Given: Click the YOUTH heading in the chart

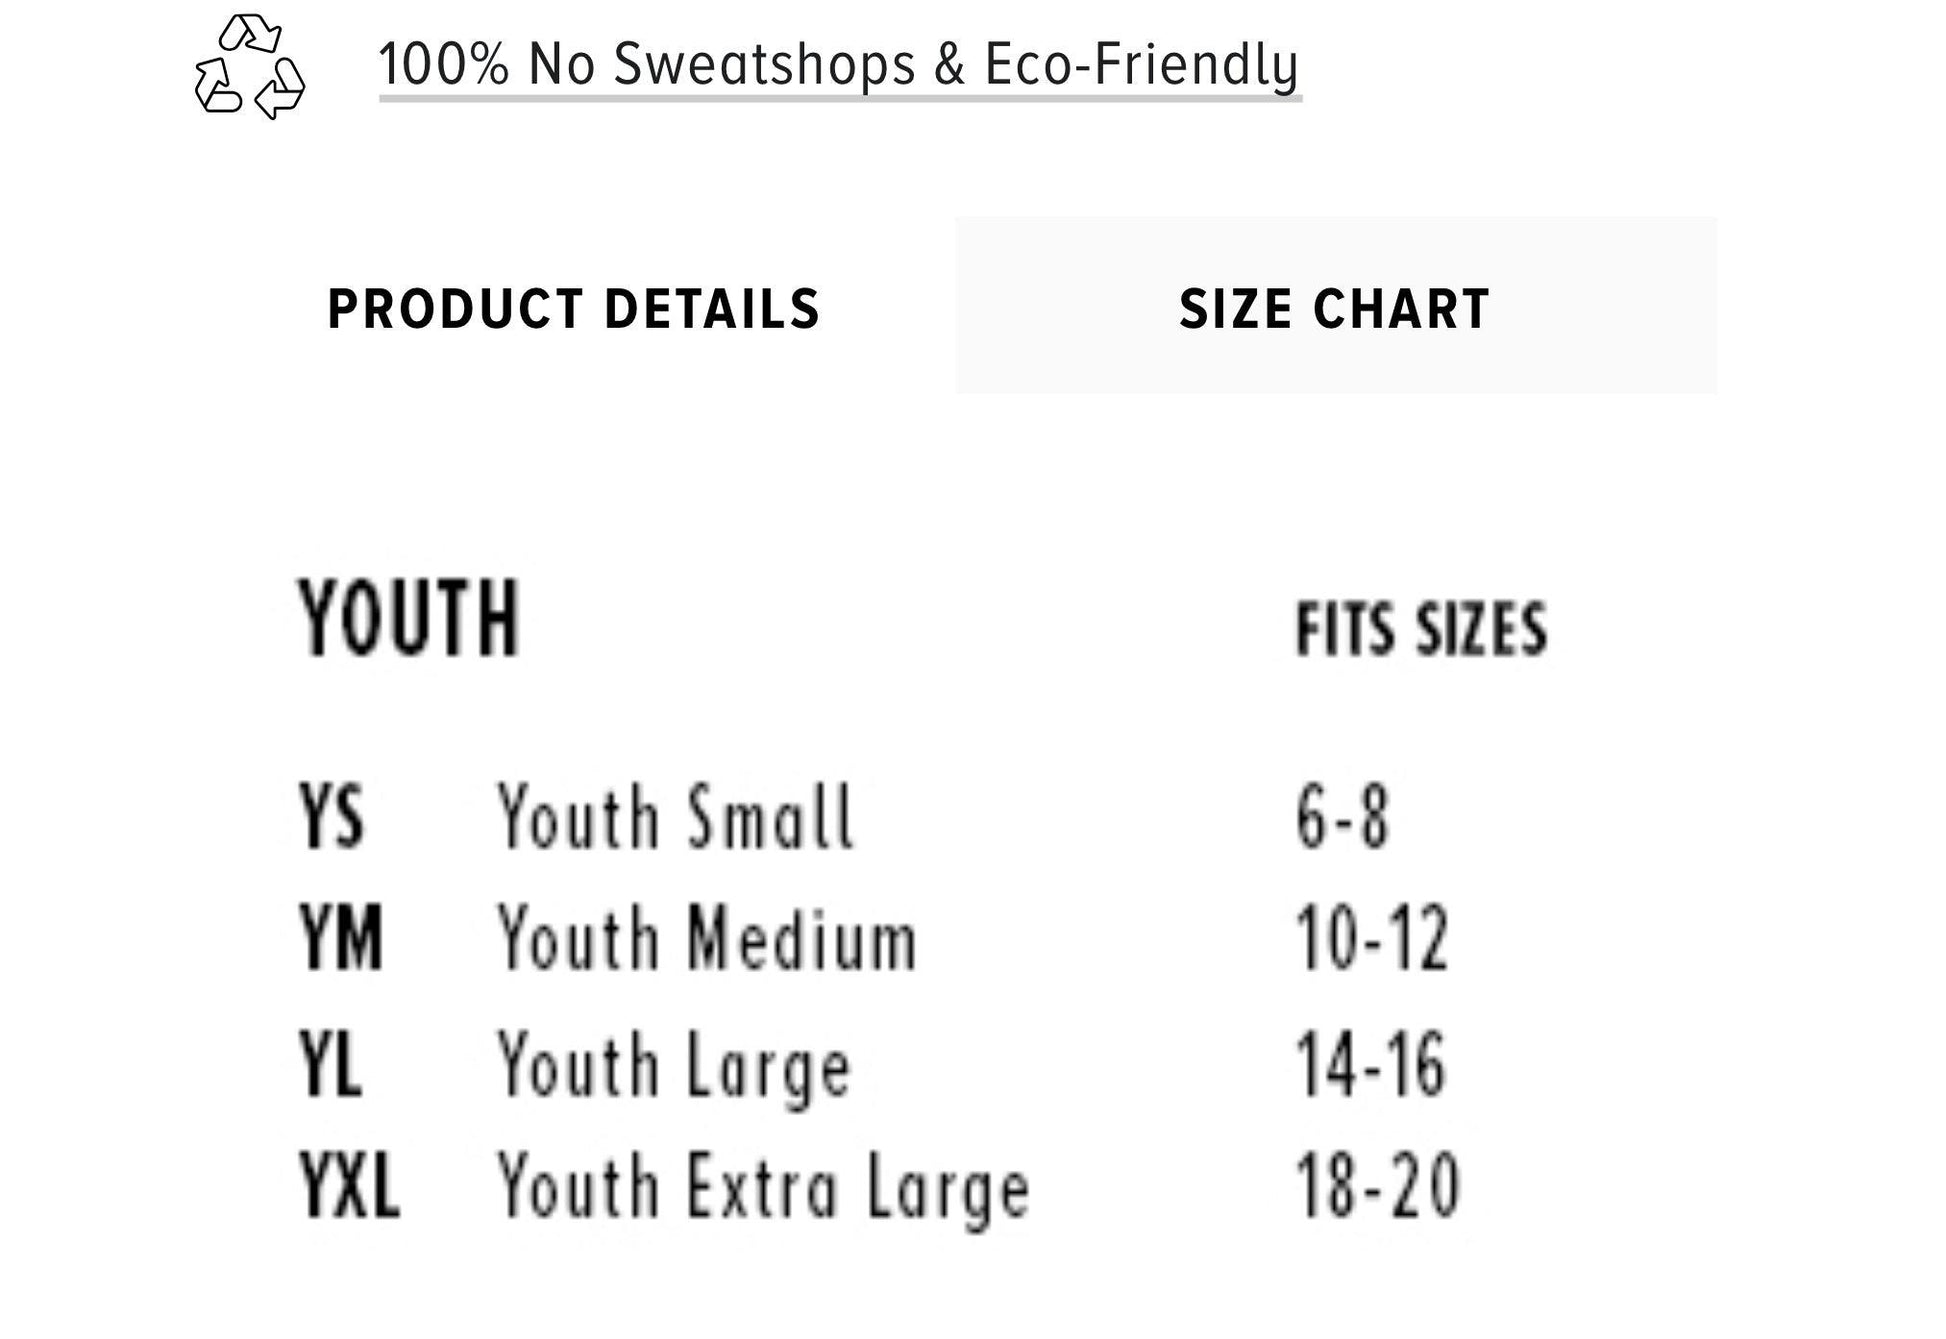Looking at the screenshot, I should pyautogui.click(x=409, y=619).
